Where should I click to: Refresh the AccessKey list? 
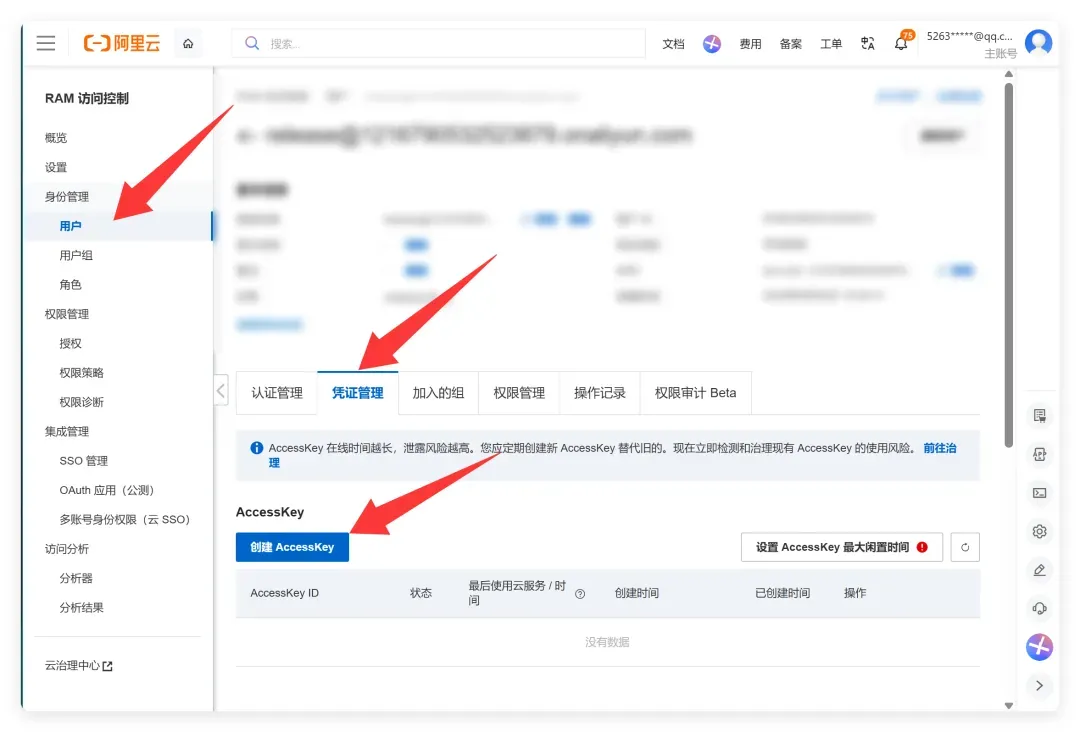click(x=965, y=547)
